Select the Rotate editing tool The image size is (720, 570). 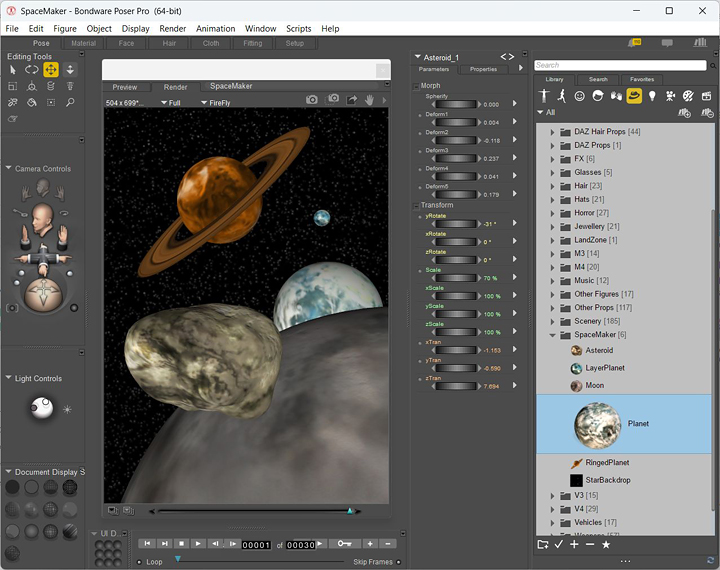(x=31, y=70)
